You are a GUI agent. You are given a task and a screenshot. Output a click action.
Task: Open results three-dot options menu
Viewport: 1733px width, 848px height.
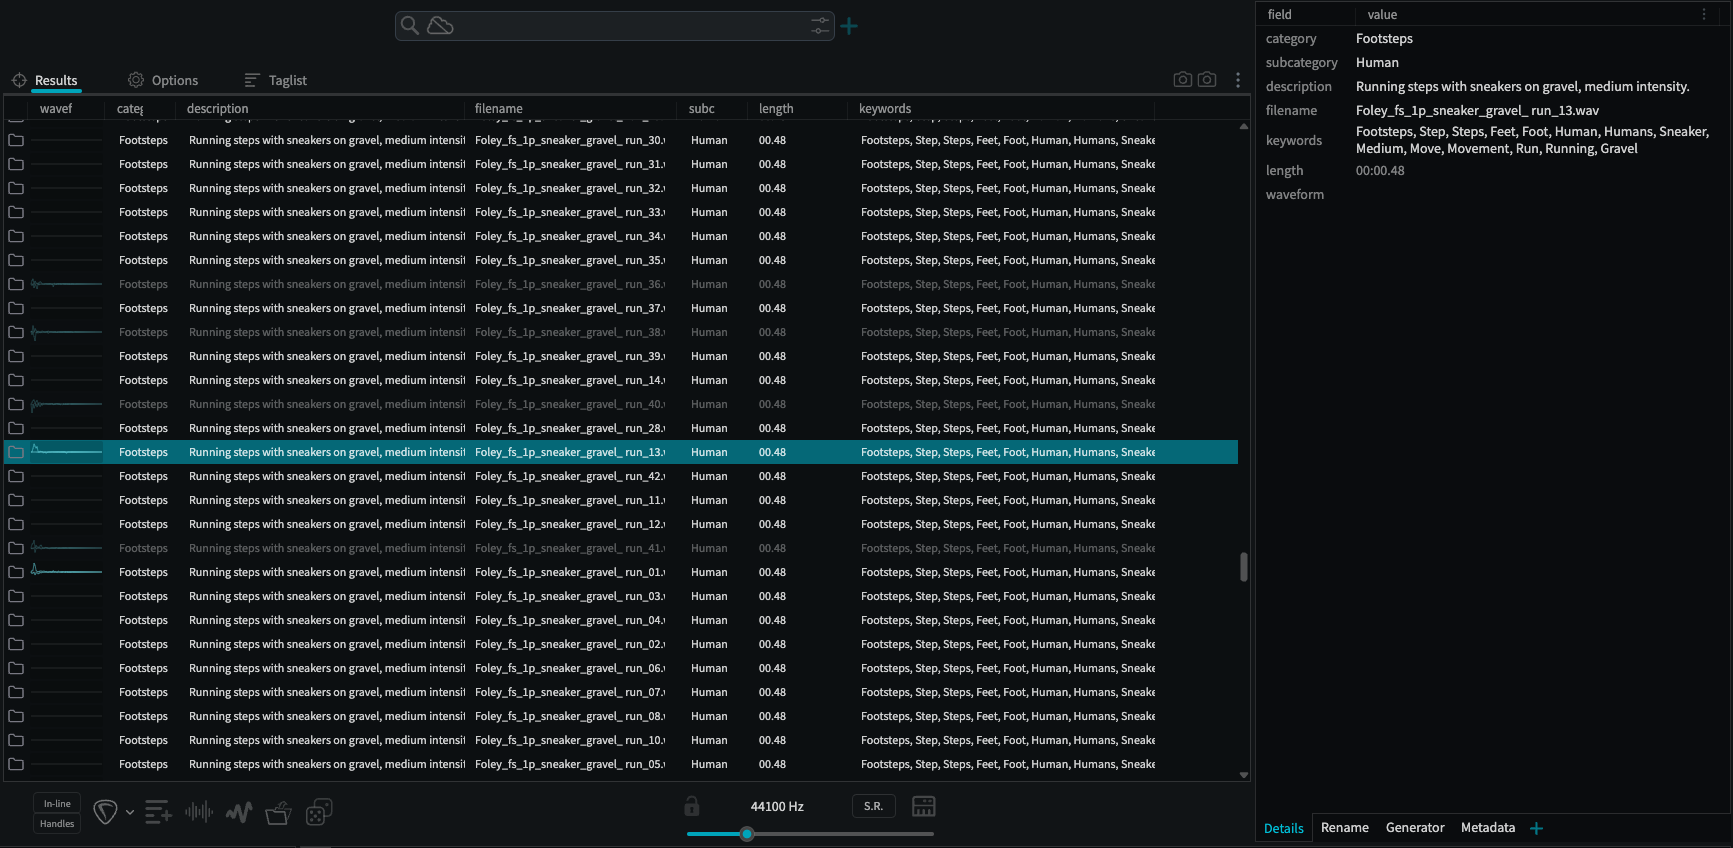(x=1238, y=80)
